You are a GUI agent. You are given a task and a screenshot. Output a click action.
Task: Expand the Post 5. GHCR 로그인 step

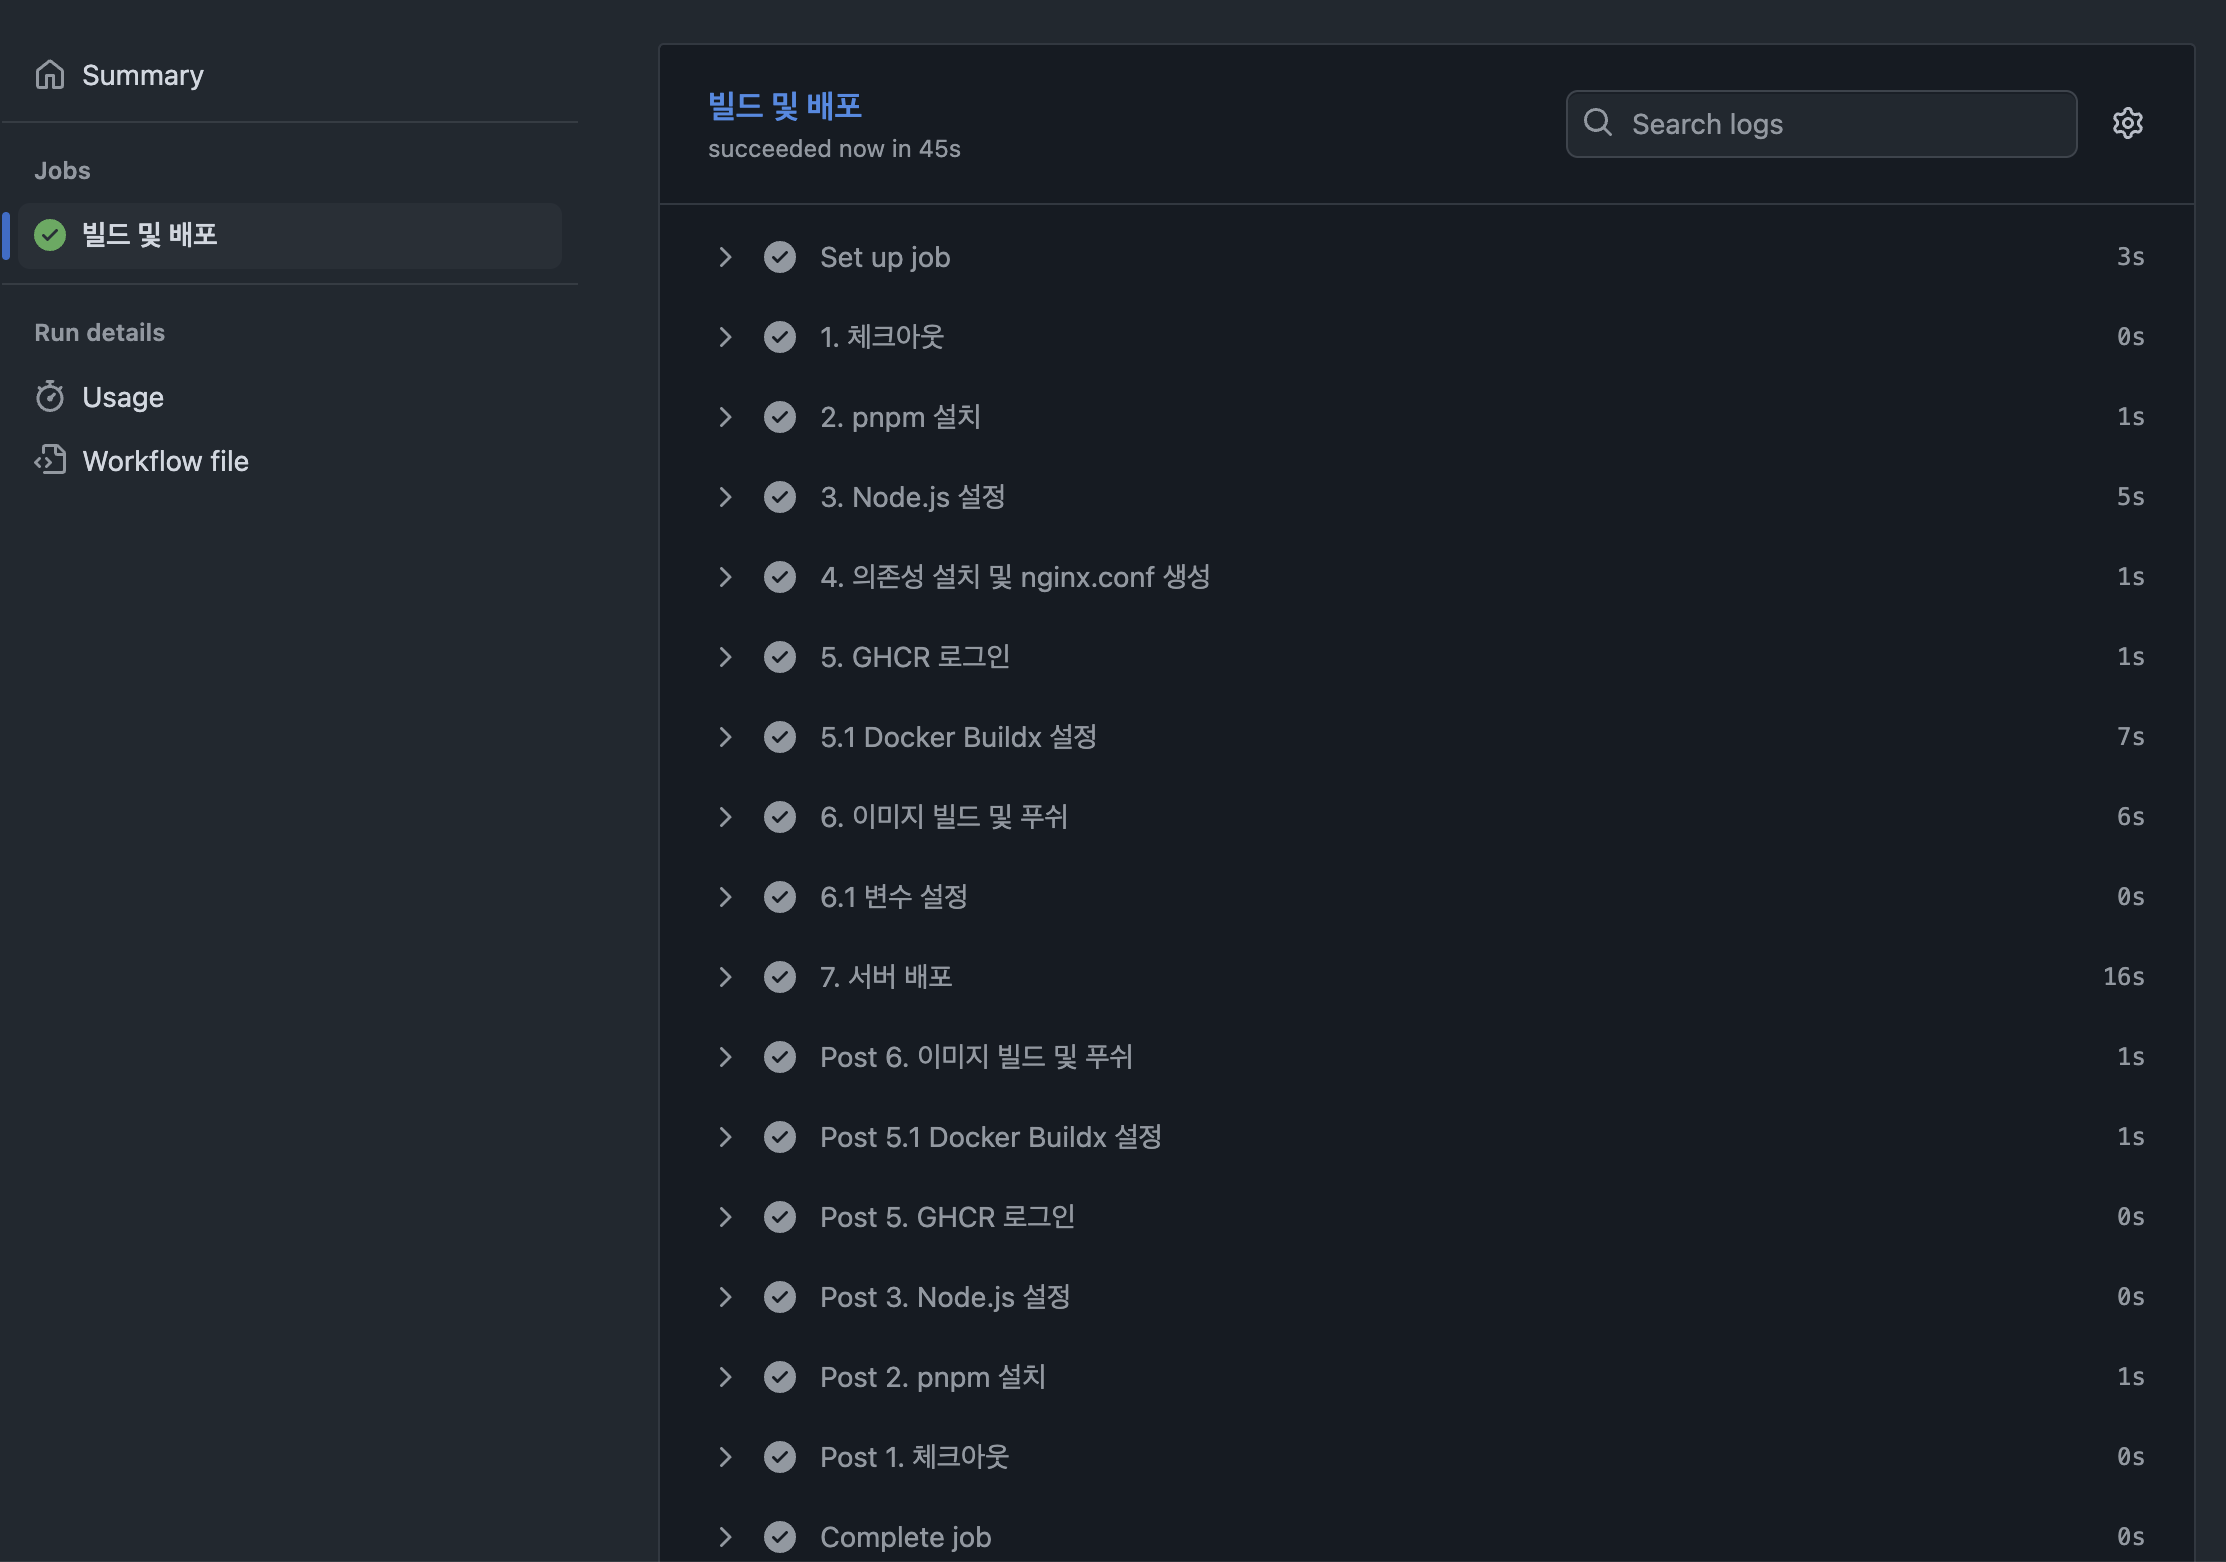(x=725, y=1217)
